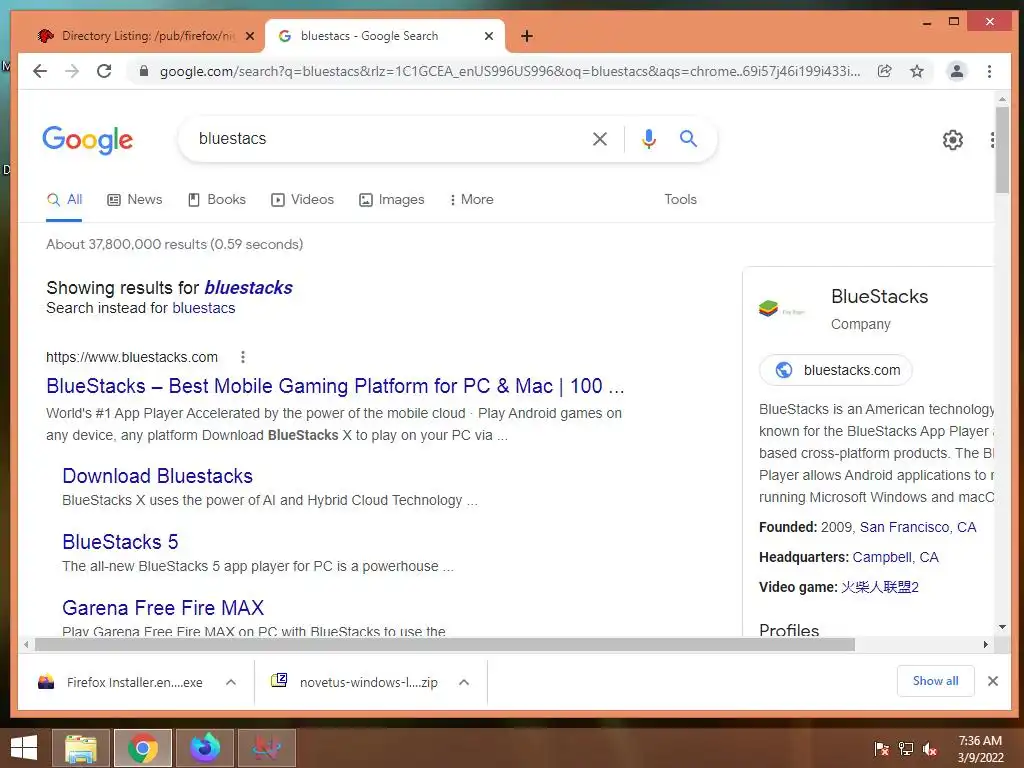Expand Firefox Installer download options
The width and height of the screenshot is (1024, 768).
click(231, 682)
